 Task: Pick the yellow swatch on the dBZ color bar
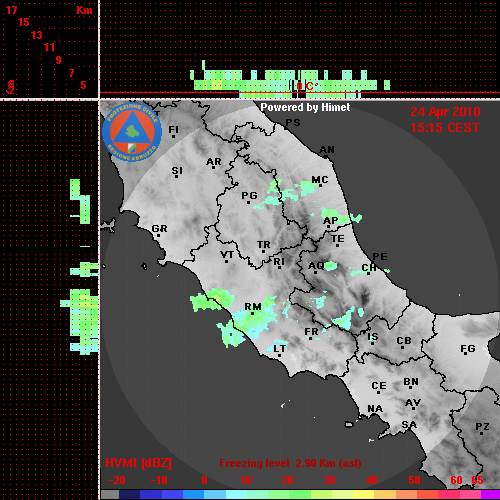(x=363, y=495)
